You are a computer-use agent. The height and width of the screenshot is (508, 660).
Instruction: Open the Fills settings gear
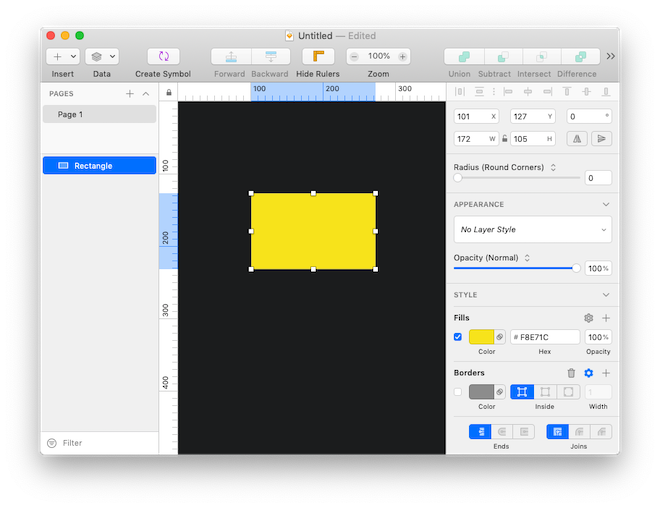(x=588, y=318)
